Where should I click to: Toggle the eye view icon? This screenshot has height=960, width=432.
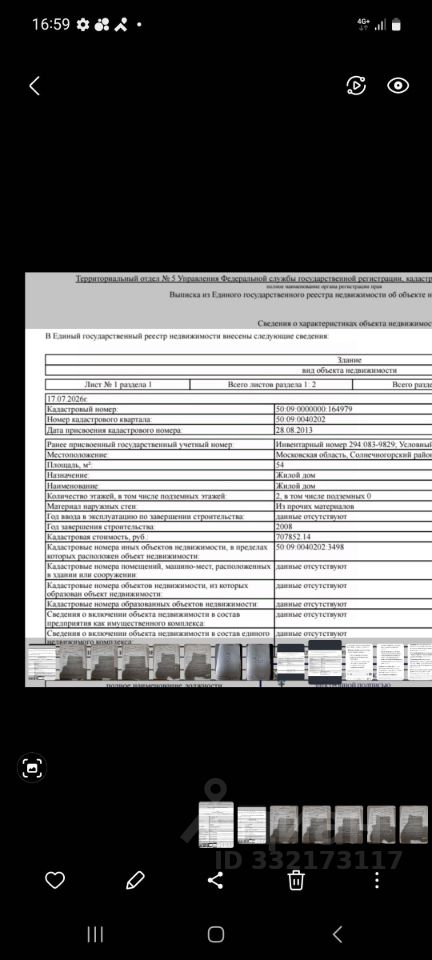coord(398,85)
